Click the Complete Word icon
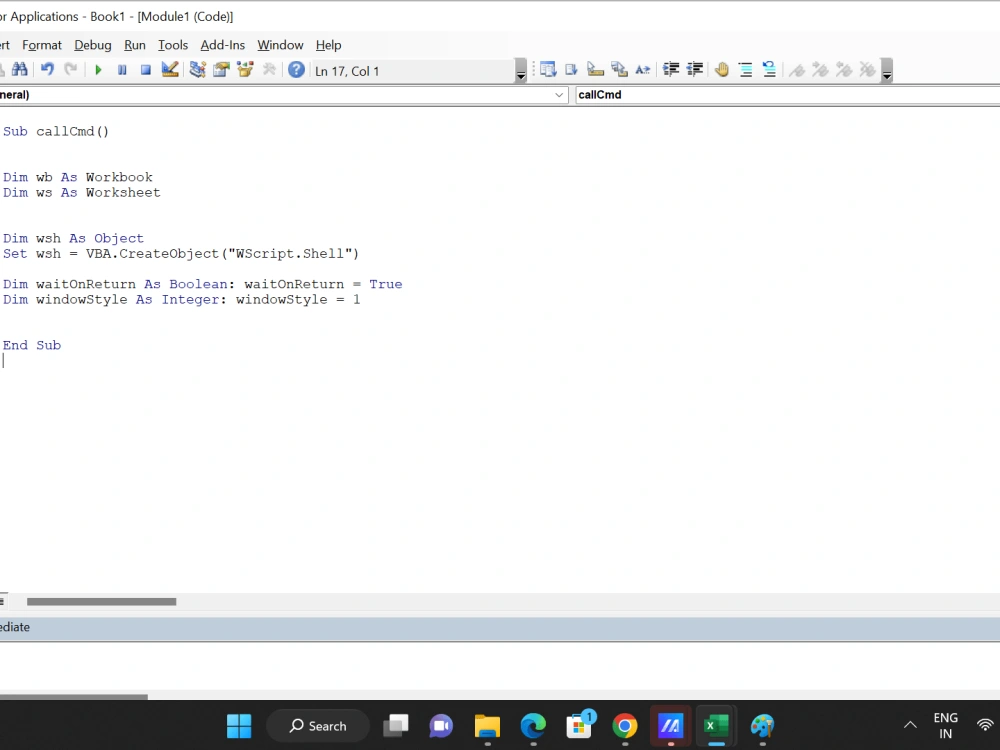Viewport: 1000px width, 750px height. point(642,70)
